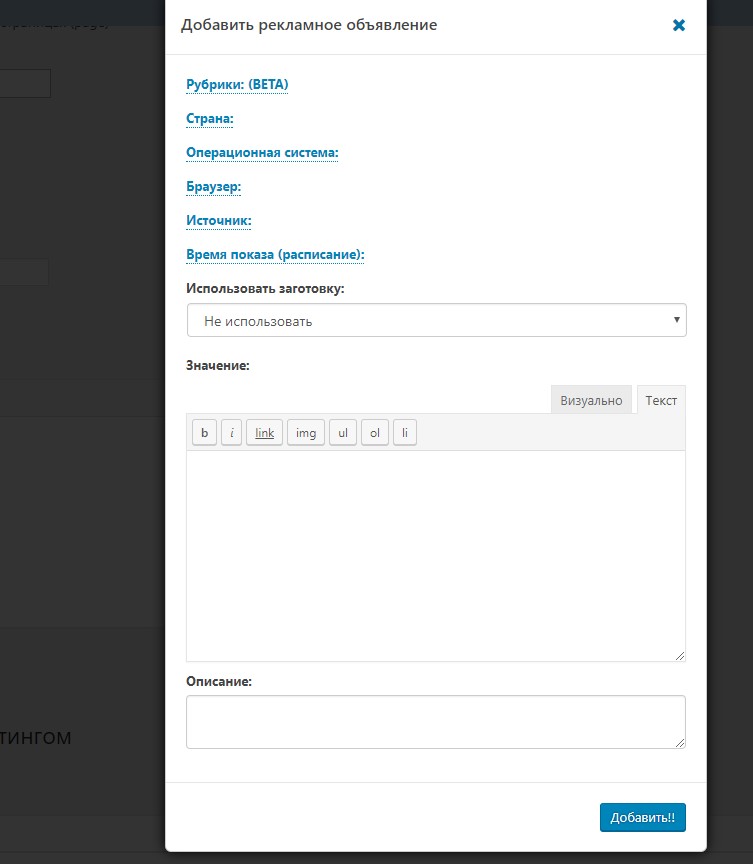The image size is (753, 864).
Task: Open the 'Не использовать' template dropdown
Action: [436, 321]
